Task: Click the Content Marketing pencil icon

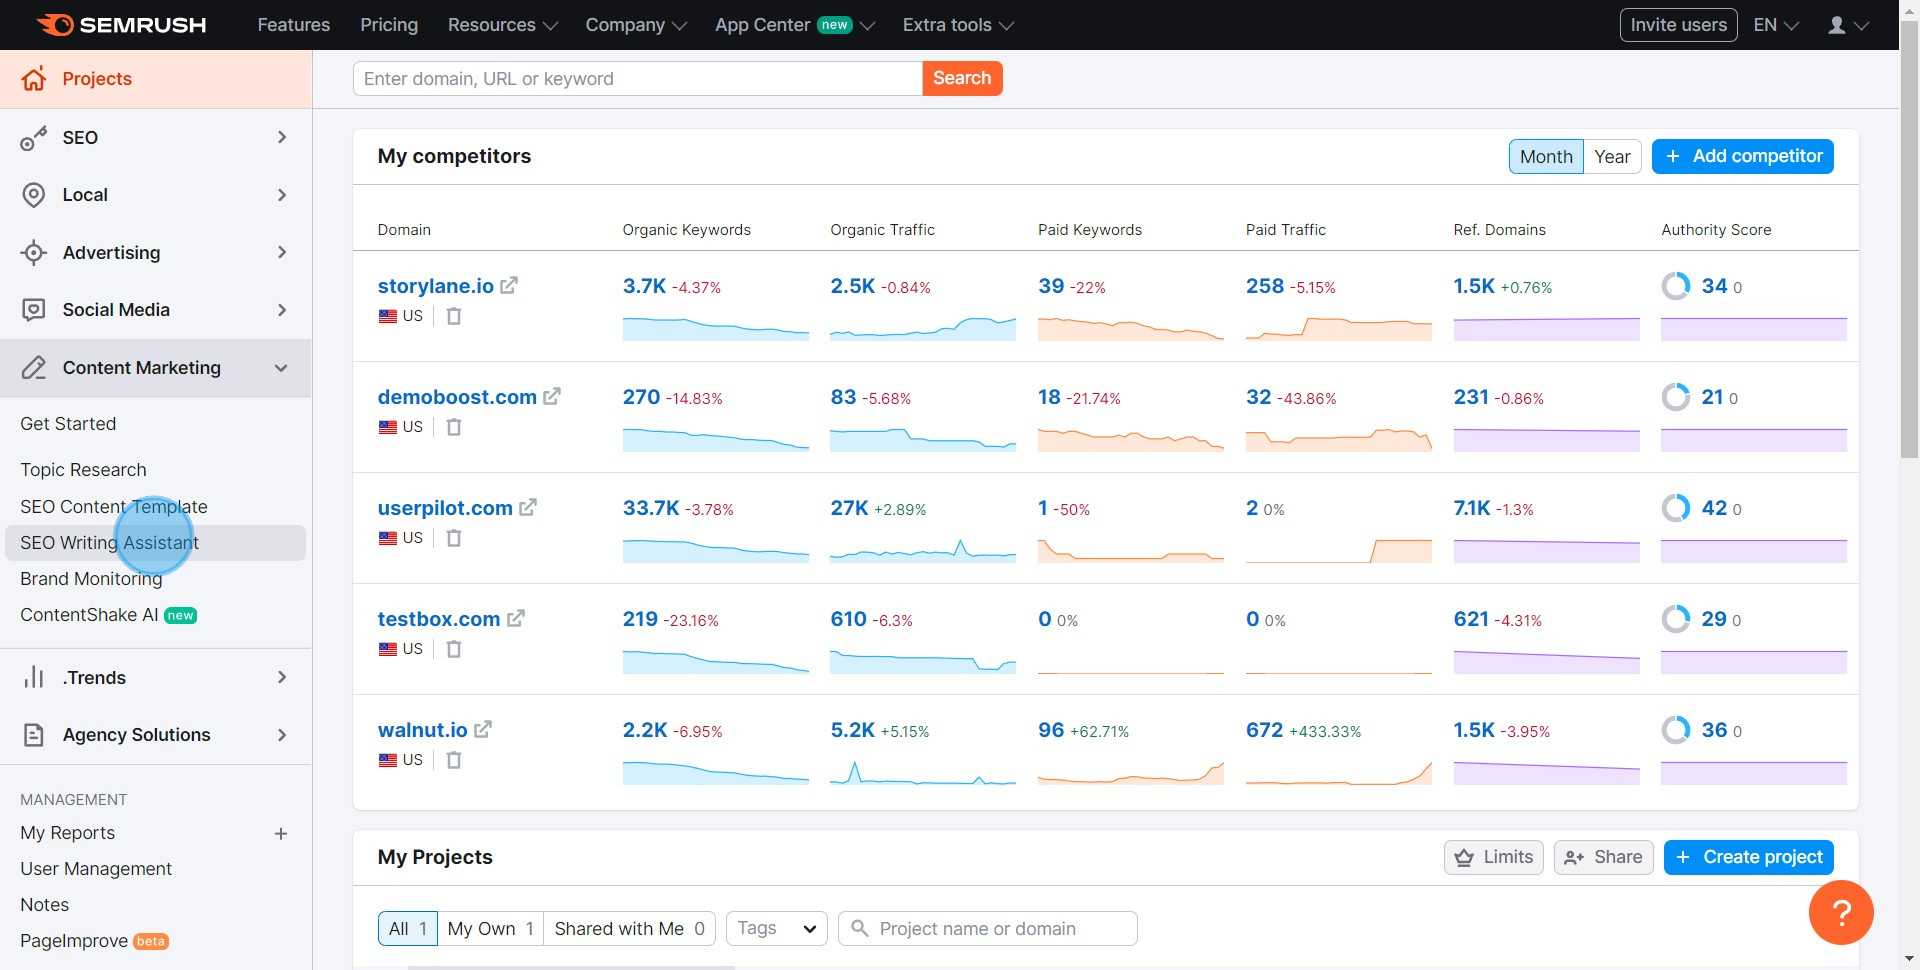Action: (34, 368)
